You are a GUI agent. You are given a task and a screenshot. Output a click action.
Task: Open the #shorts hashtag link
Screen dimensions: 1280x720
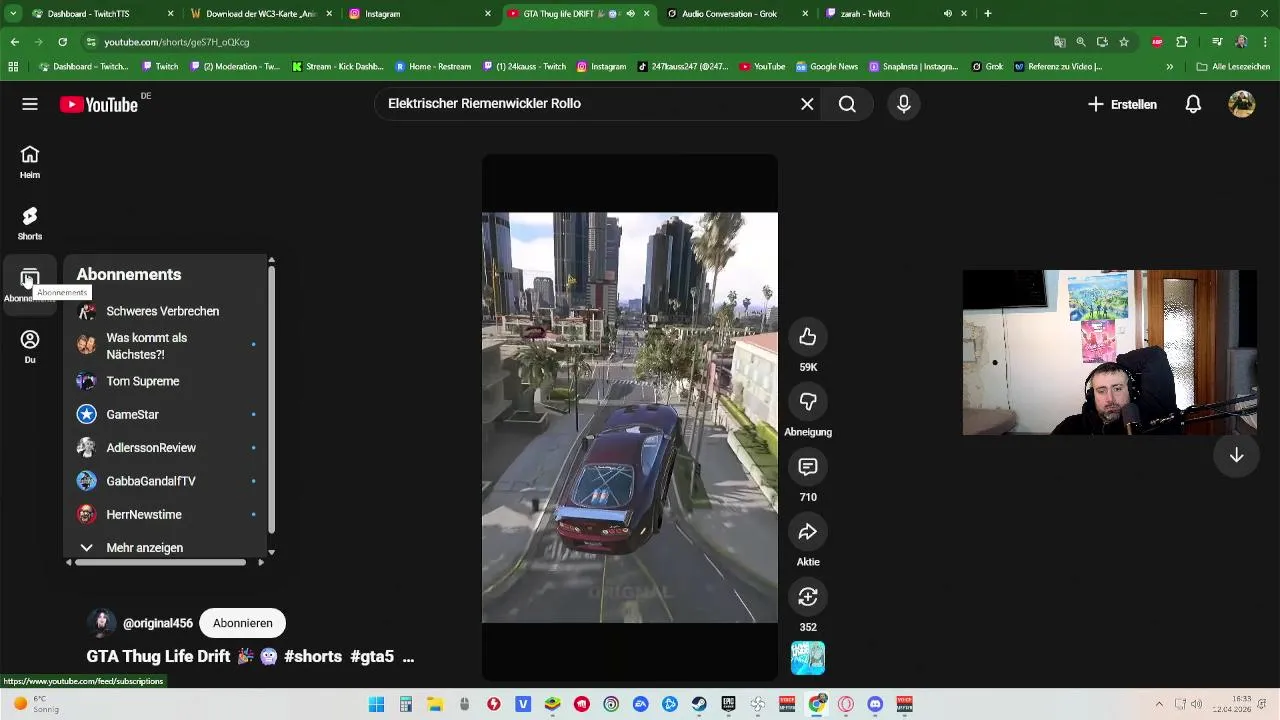click(313, 657)
